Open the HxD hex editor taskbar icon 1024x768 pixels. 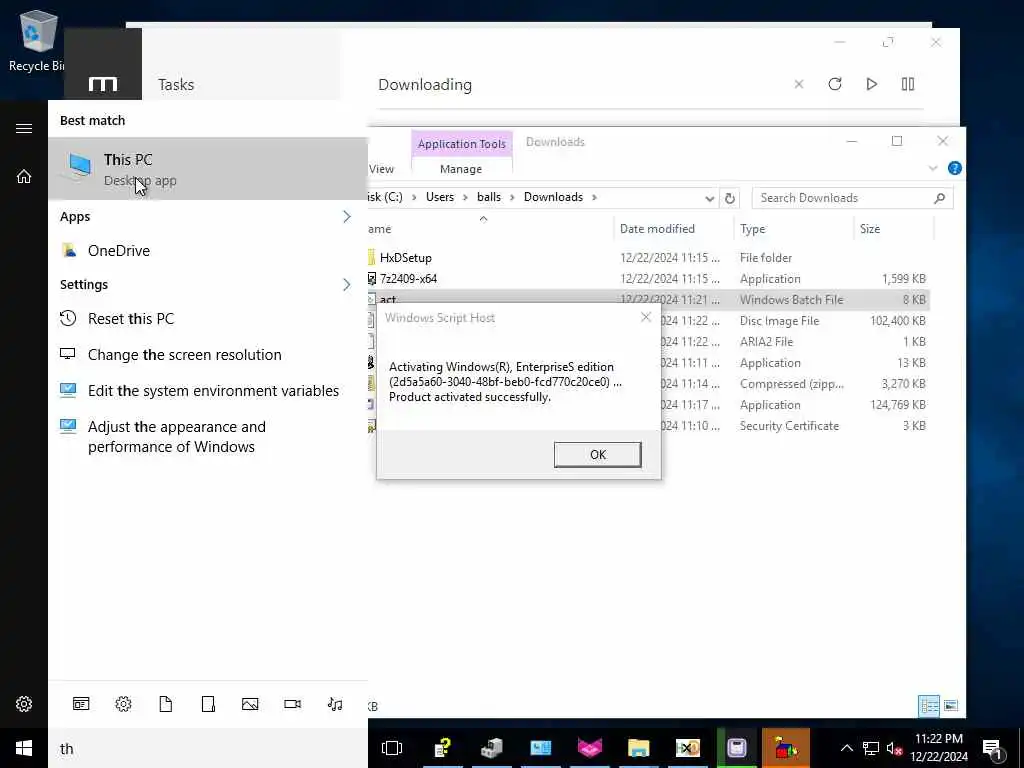[687, 748]
